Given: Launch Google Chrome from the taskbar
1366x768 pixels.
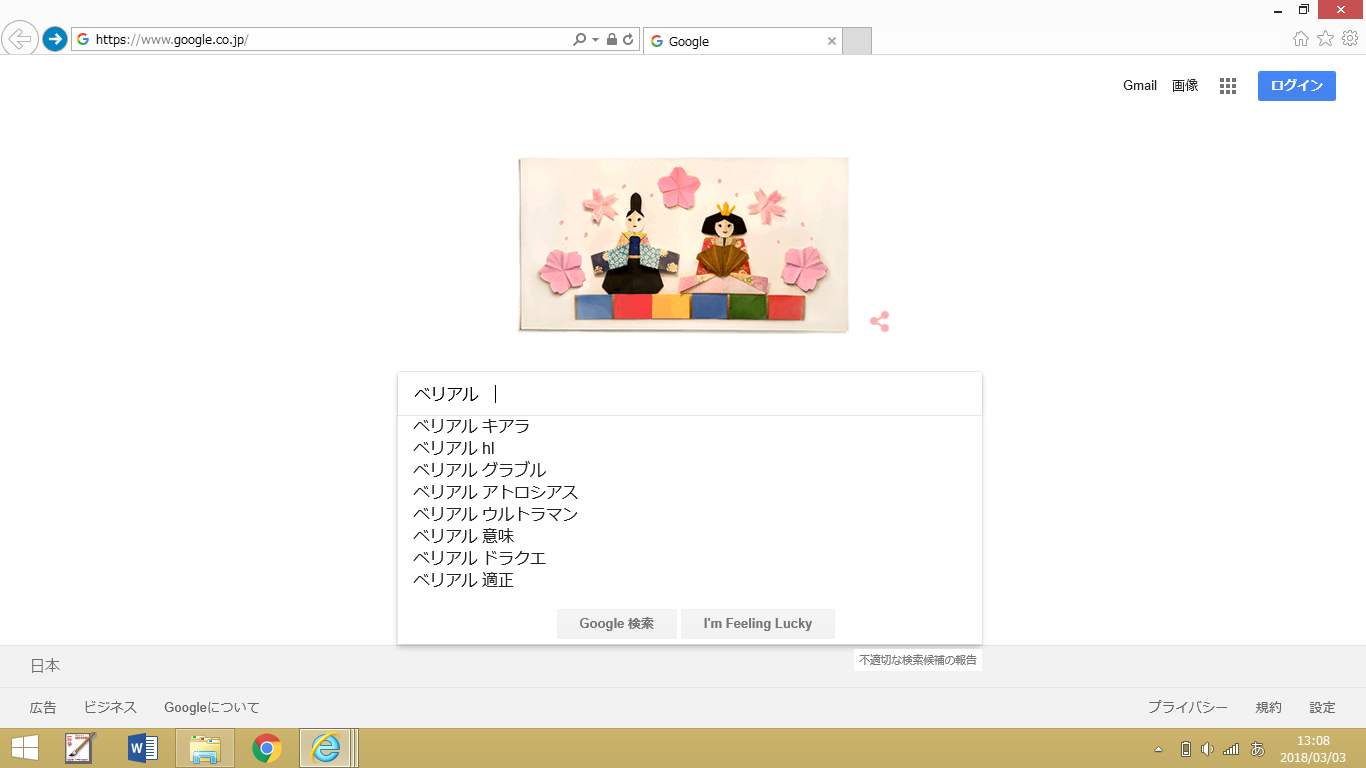Looking at the screenshot, I should coord(267,748).
